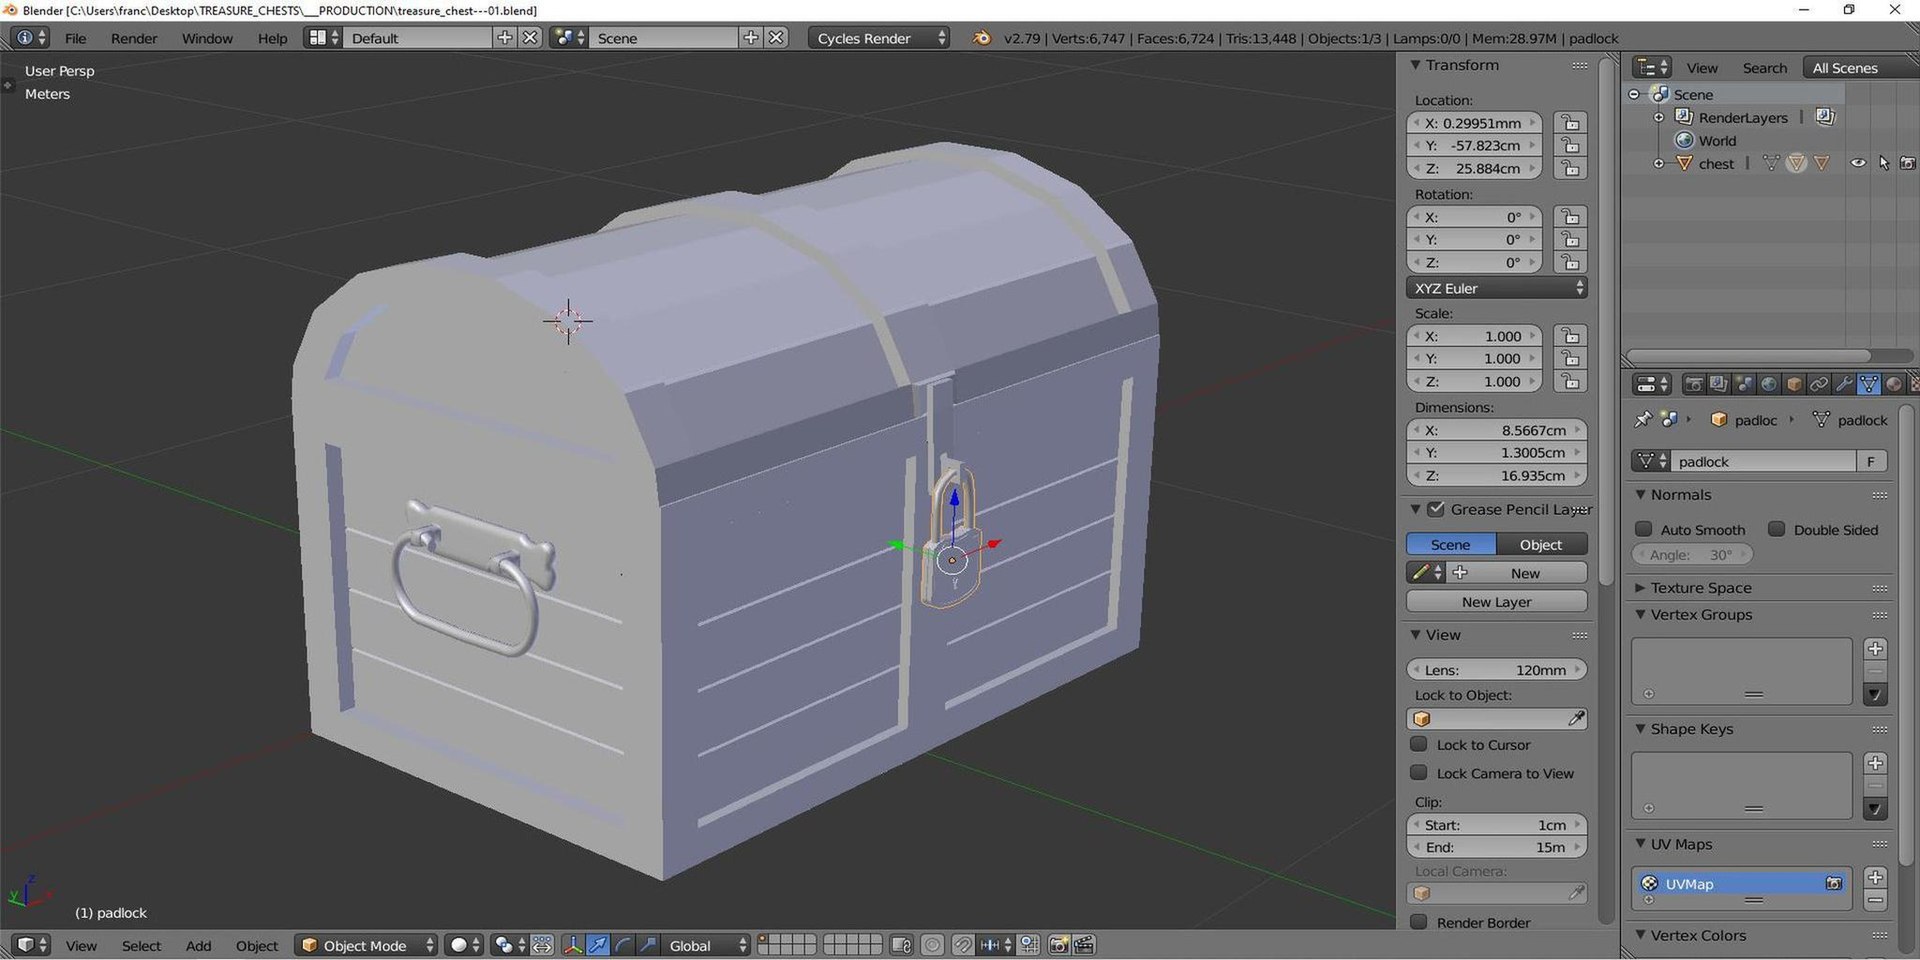This screenshot has width=1920, height=960.
Task: Open the Render properties camera tab
Action: click(1694, 384)
